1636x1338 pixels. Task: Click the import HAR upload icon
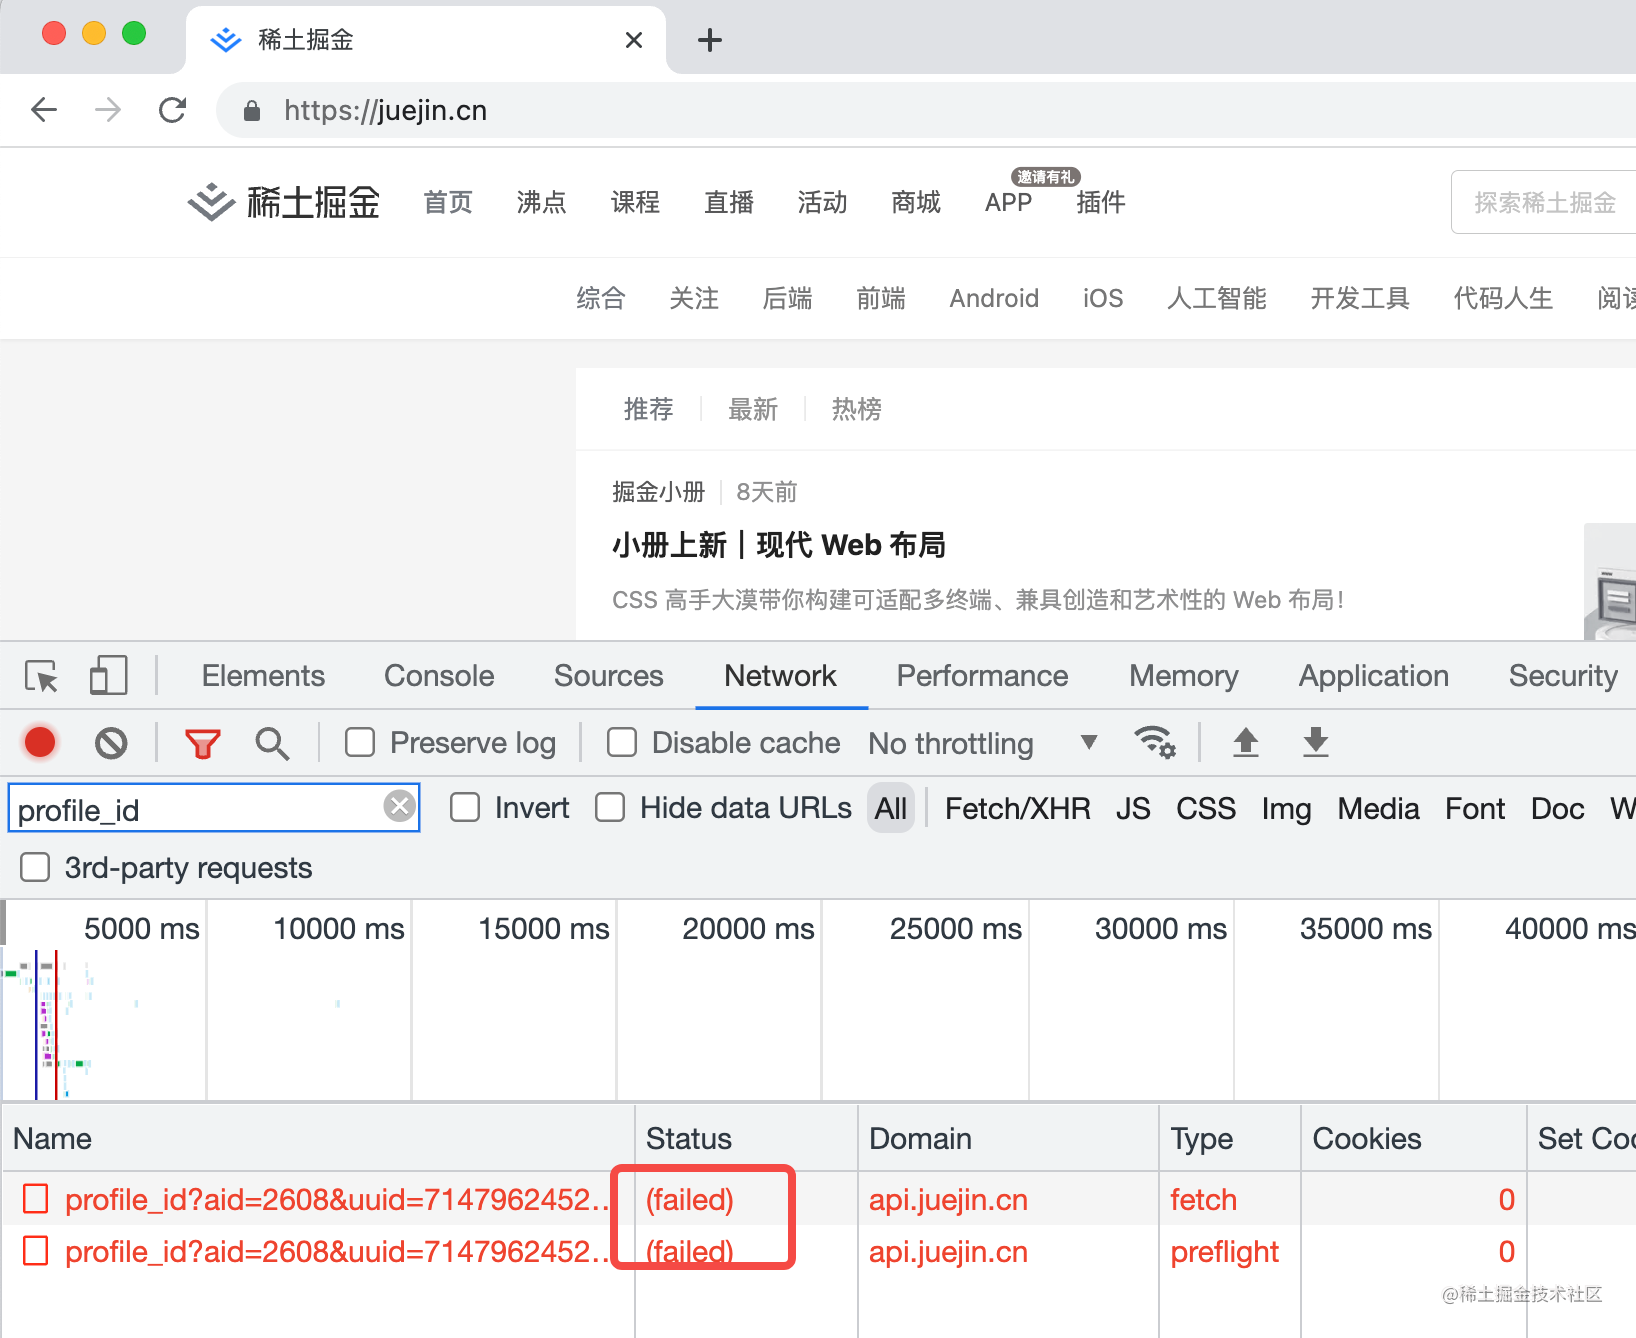click(x=1246, y=742)
